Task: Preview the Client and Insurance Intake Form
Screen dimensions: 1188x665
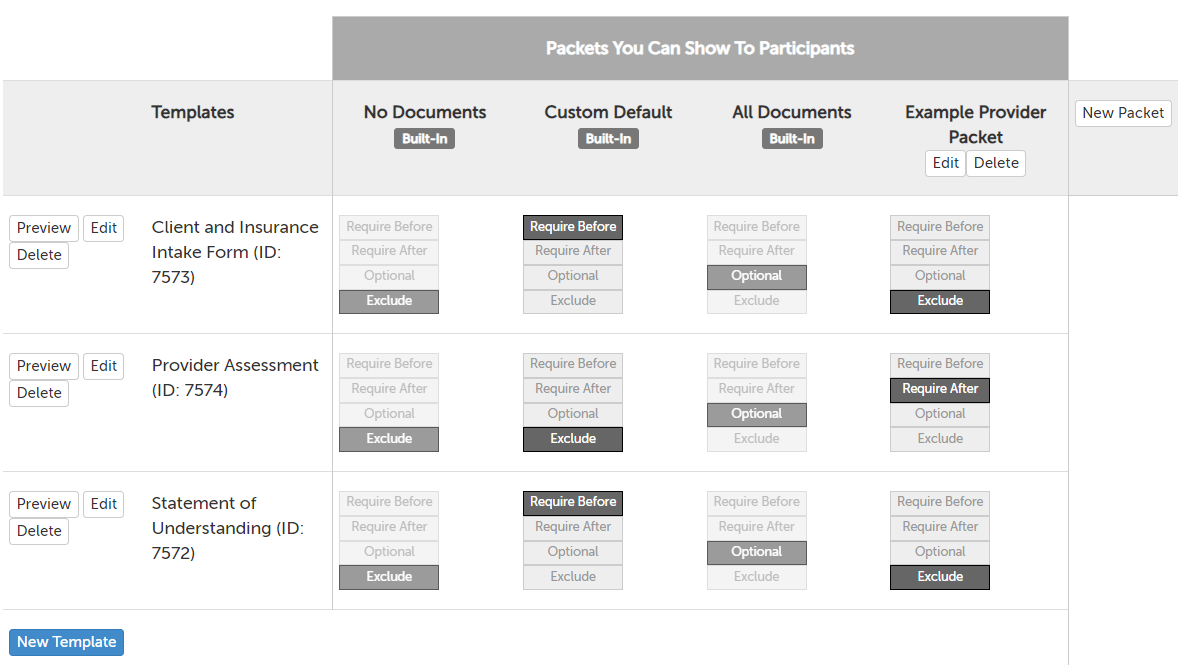Action: (x=43, y=228)
